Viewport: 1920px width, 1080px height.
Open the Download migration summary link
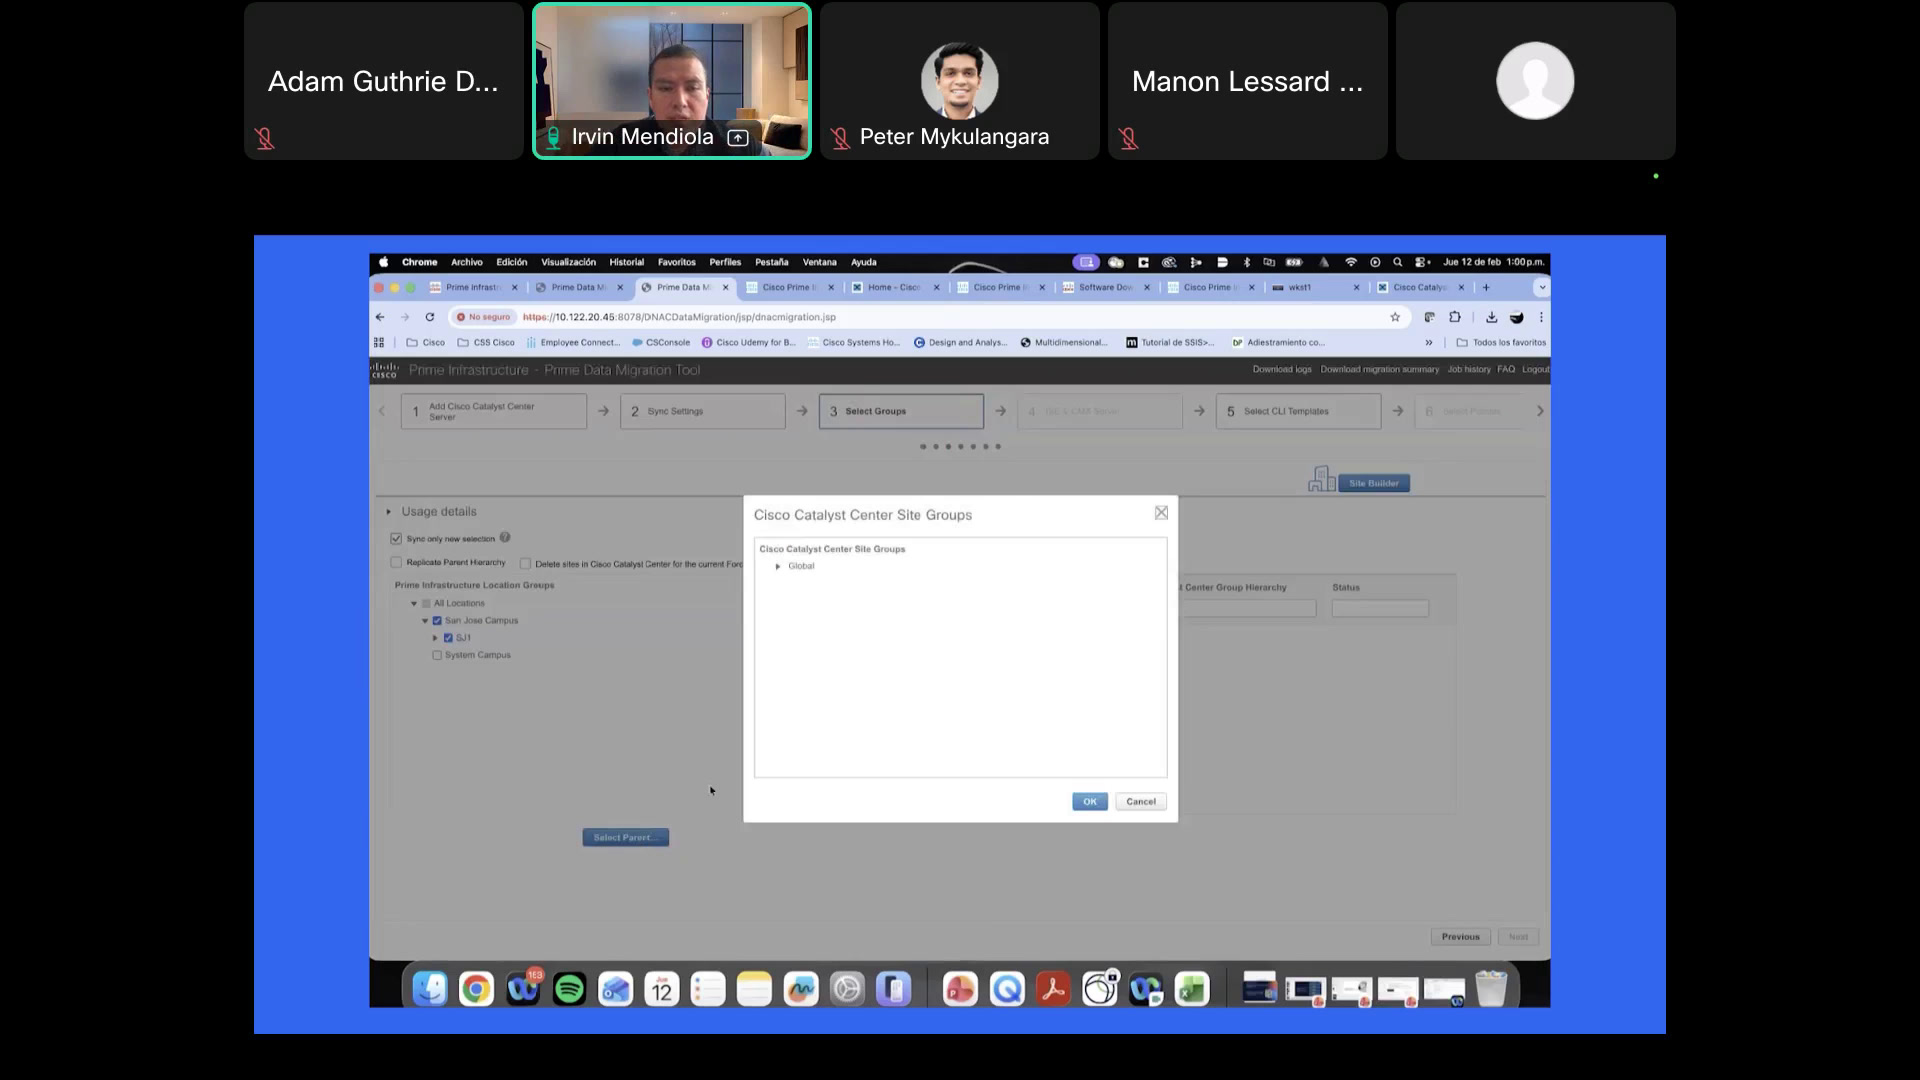click(1380, 370)
